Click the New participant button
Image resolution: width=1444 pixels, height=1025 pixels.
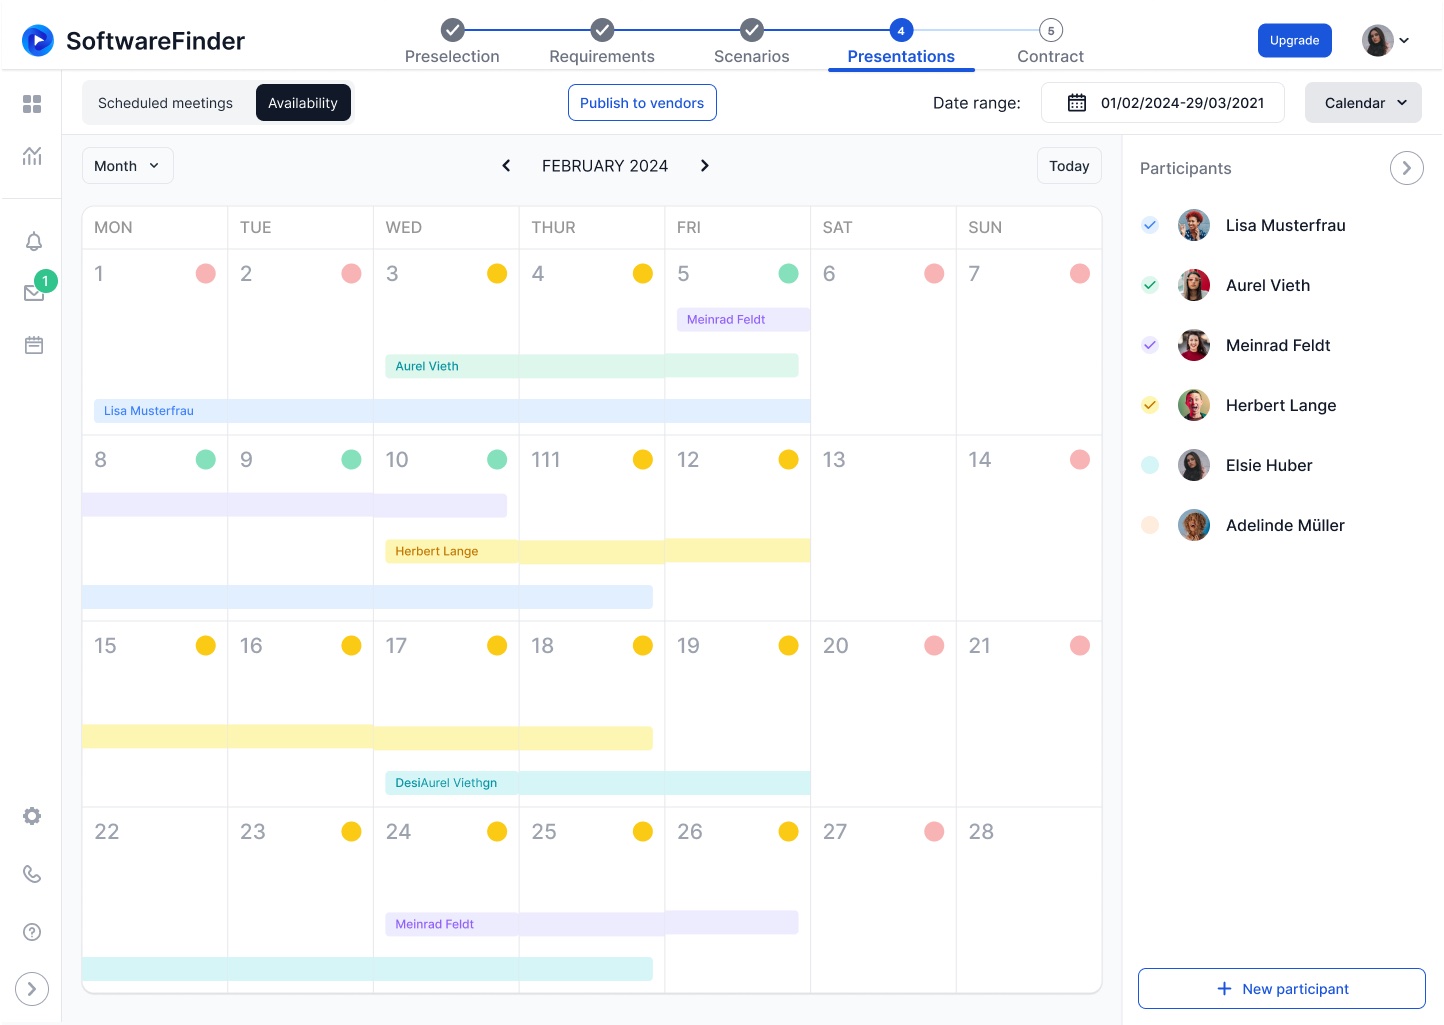(x=1281, y=989)
